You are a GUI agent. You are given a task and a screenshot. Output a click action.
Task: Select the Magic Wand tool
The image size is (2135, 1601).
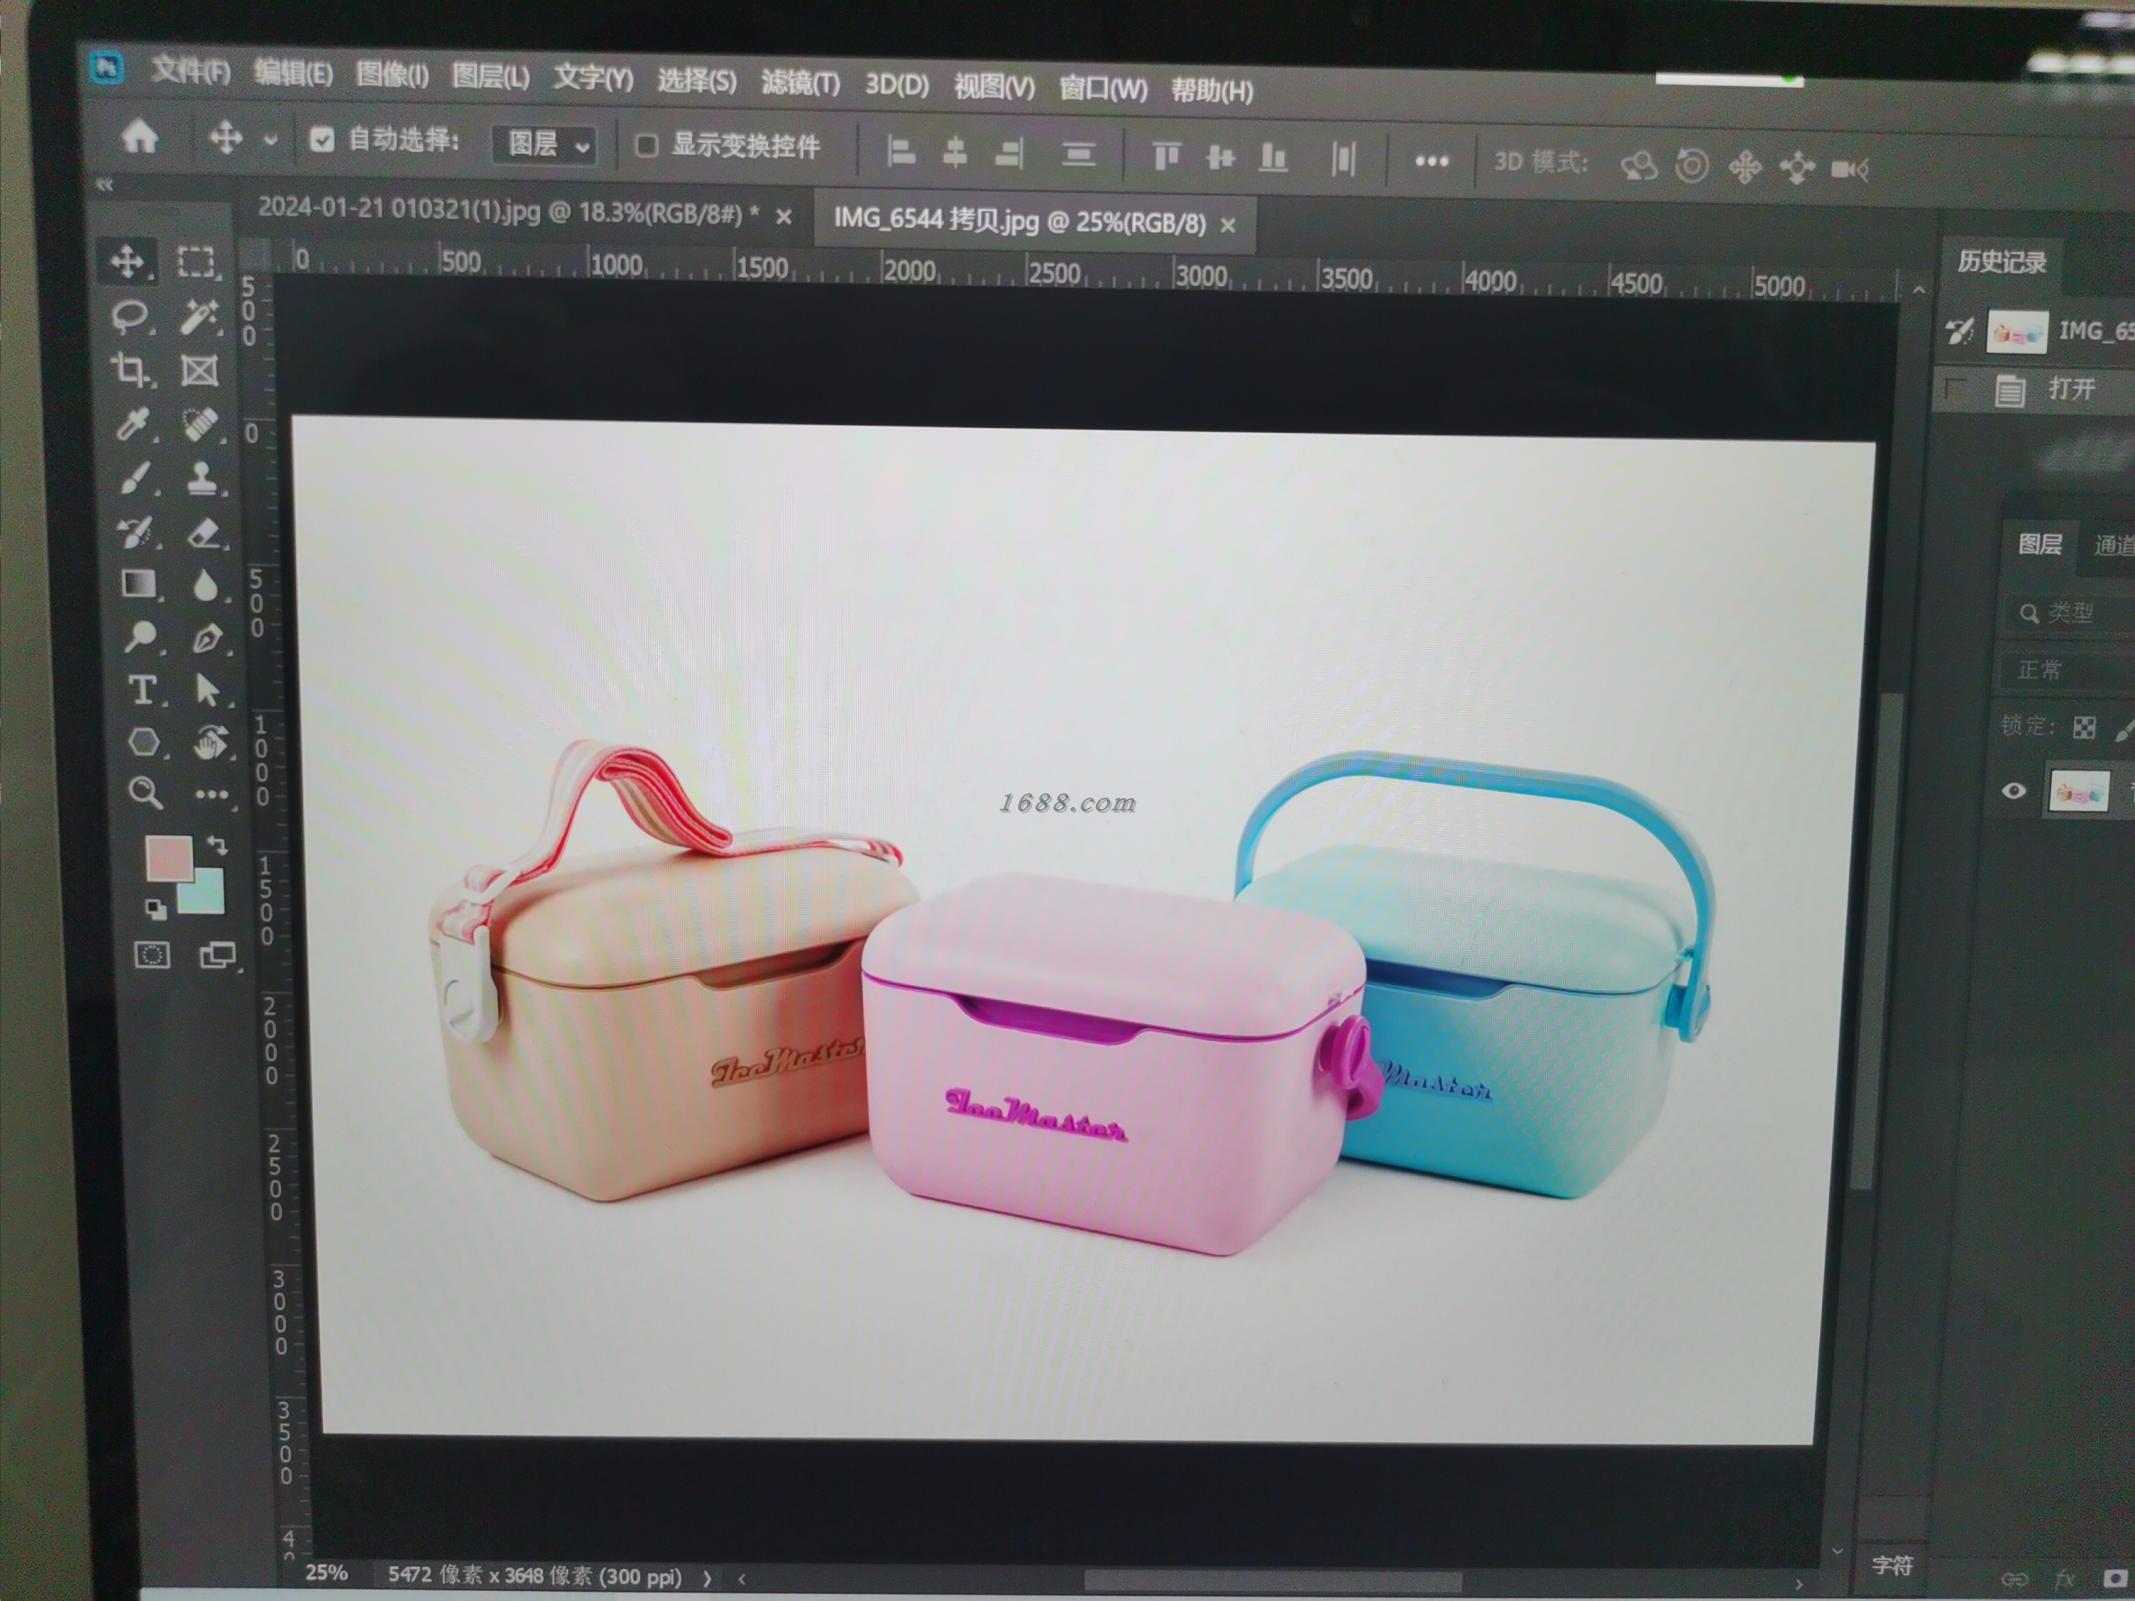pyautogui.click(x=198, y=318)
